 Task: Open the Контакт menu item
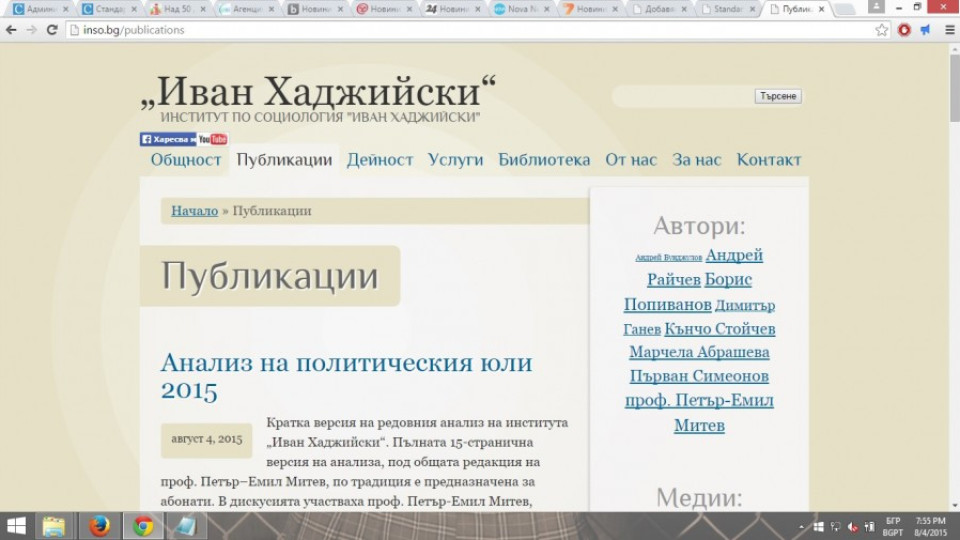(x=768, y=160)
